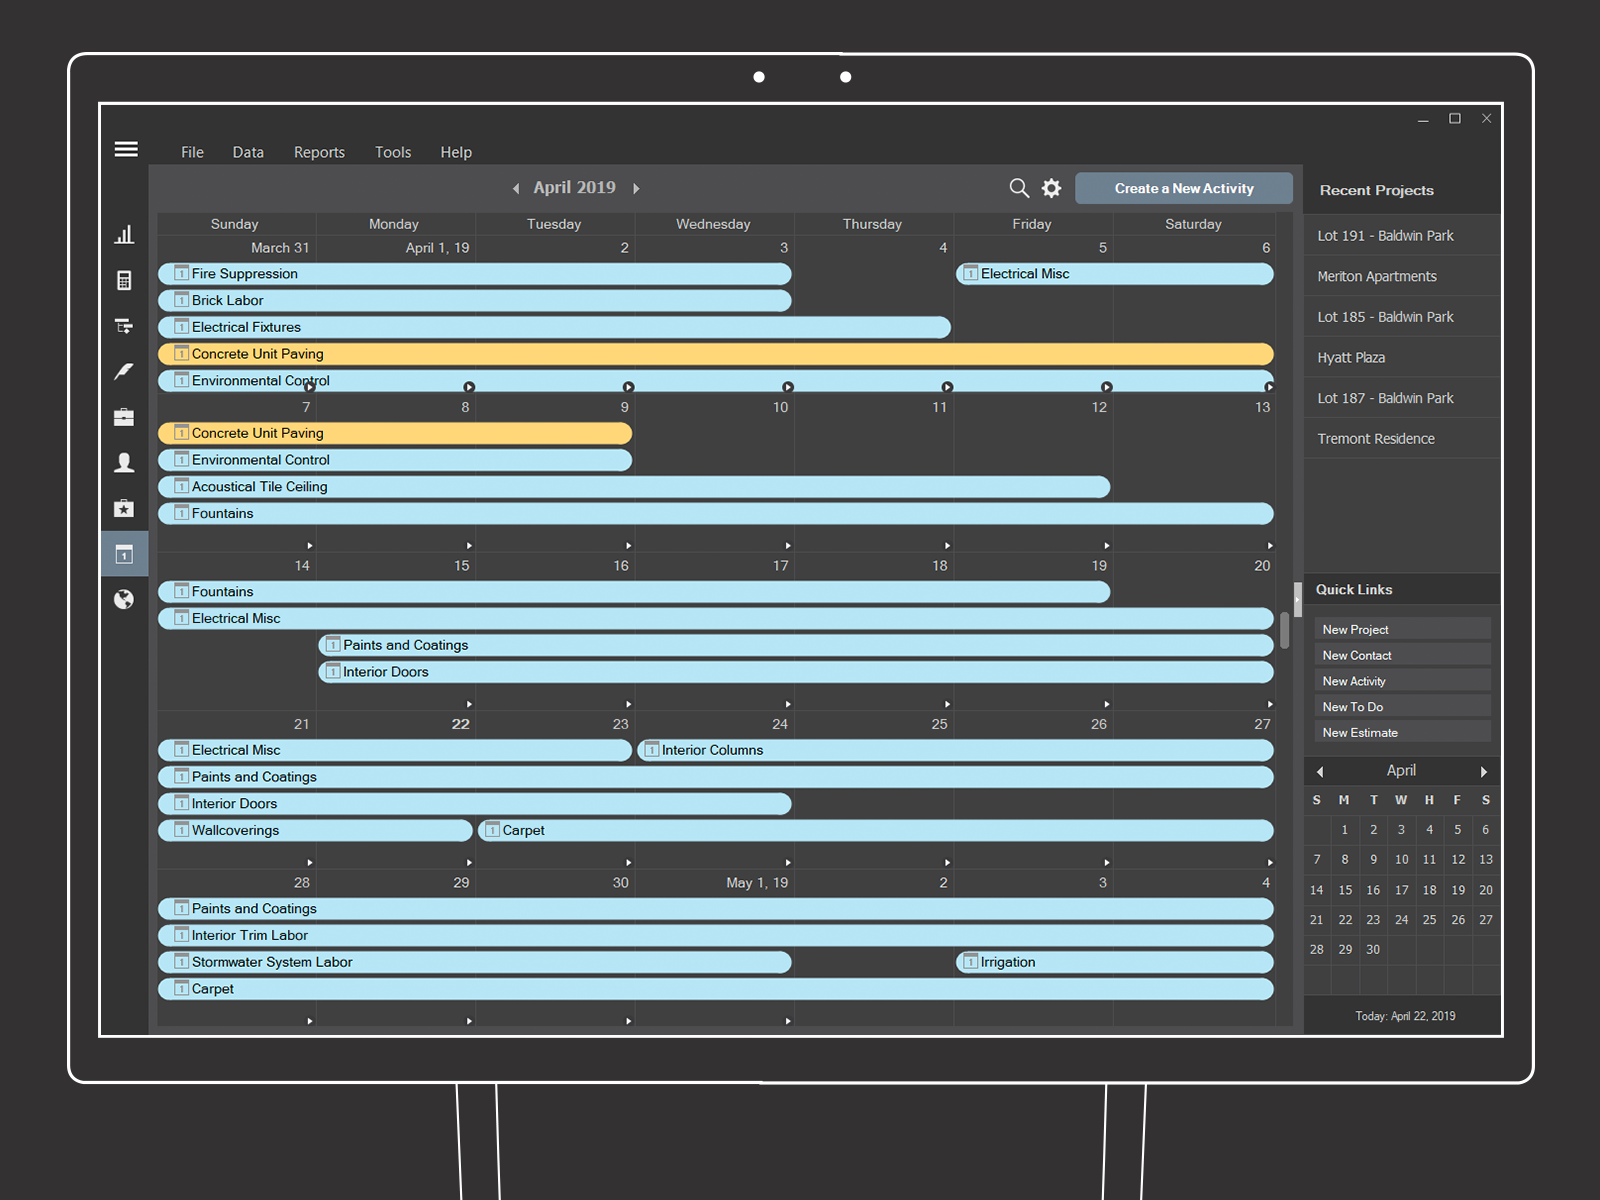Open the Help menu

pos(456,152)
